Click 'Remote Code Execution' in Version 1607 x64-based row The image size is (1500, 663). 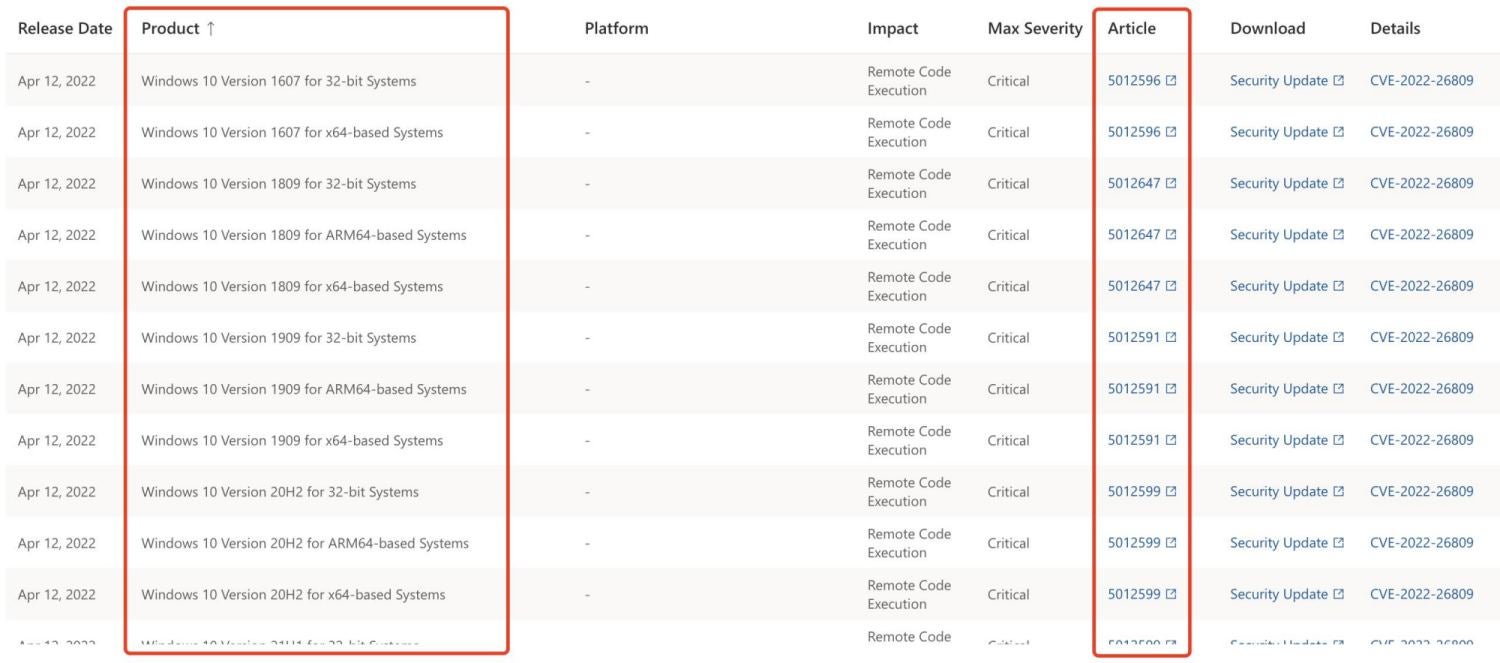coord(909,132)
